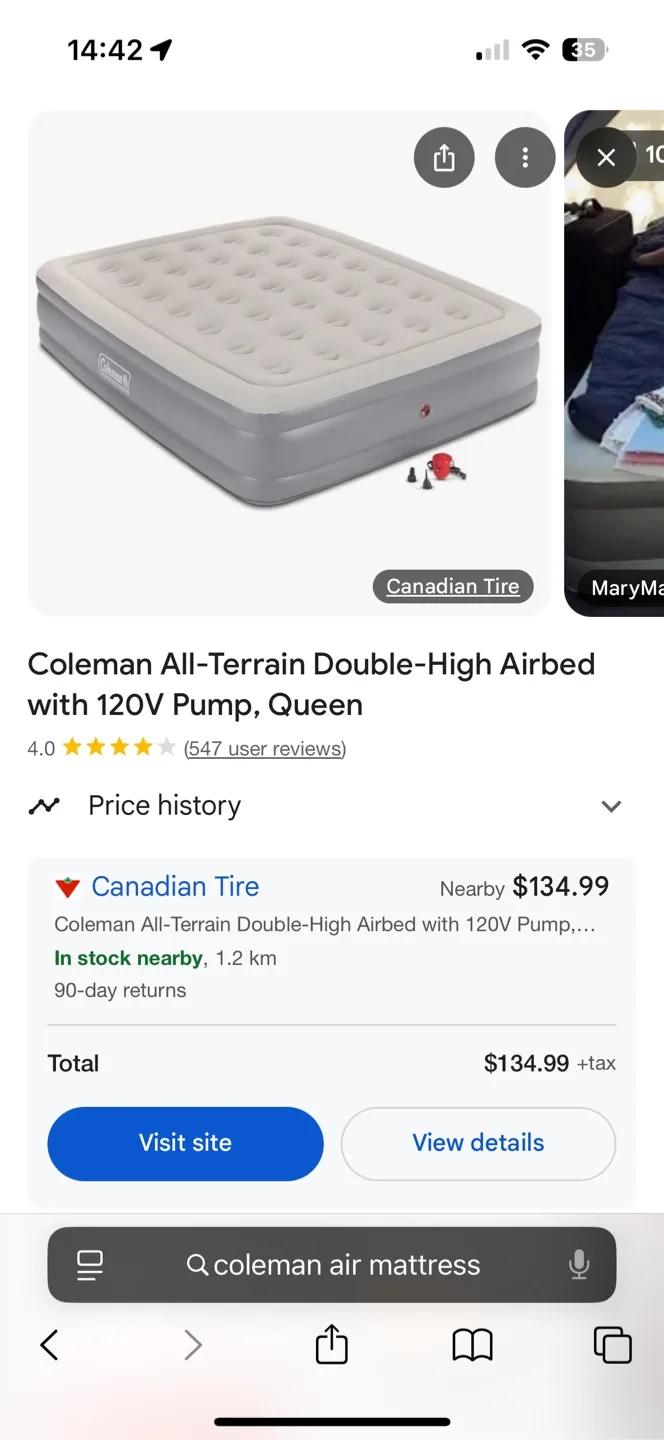
Task: Open the tab switcher icon
Action: [612, 1345]
